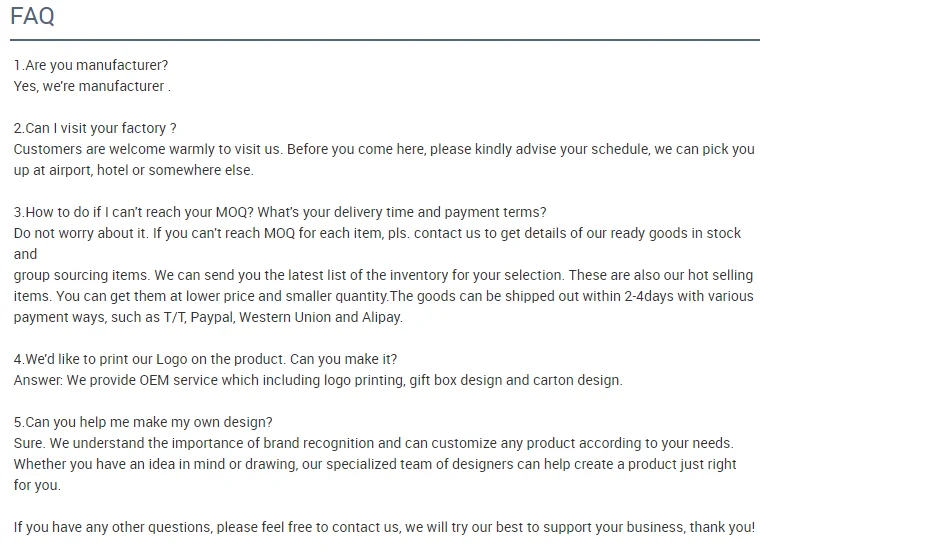Click the standalone word "and" line

tap(25, 254)
